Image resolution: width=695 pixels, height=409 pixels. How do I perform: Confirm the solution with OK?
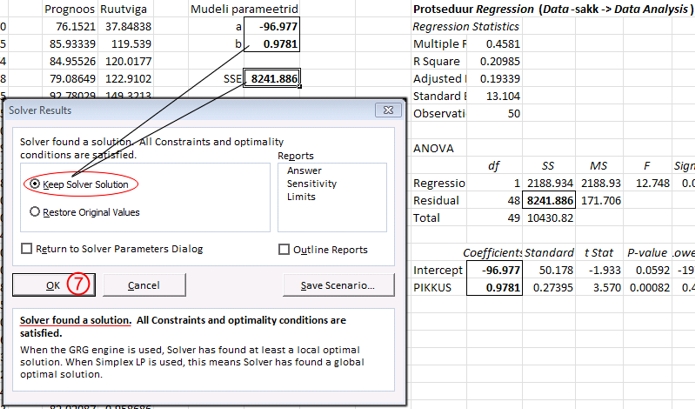54,285
